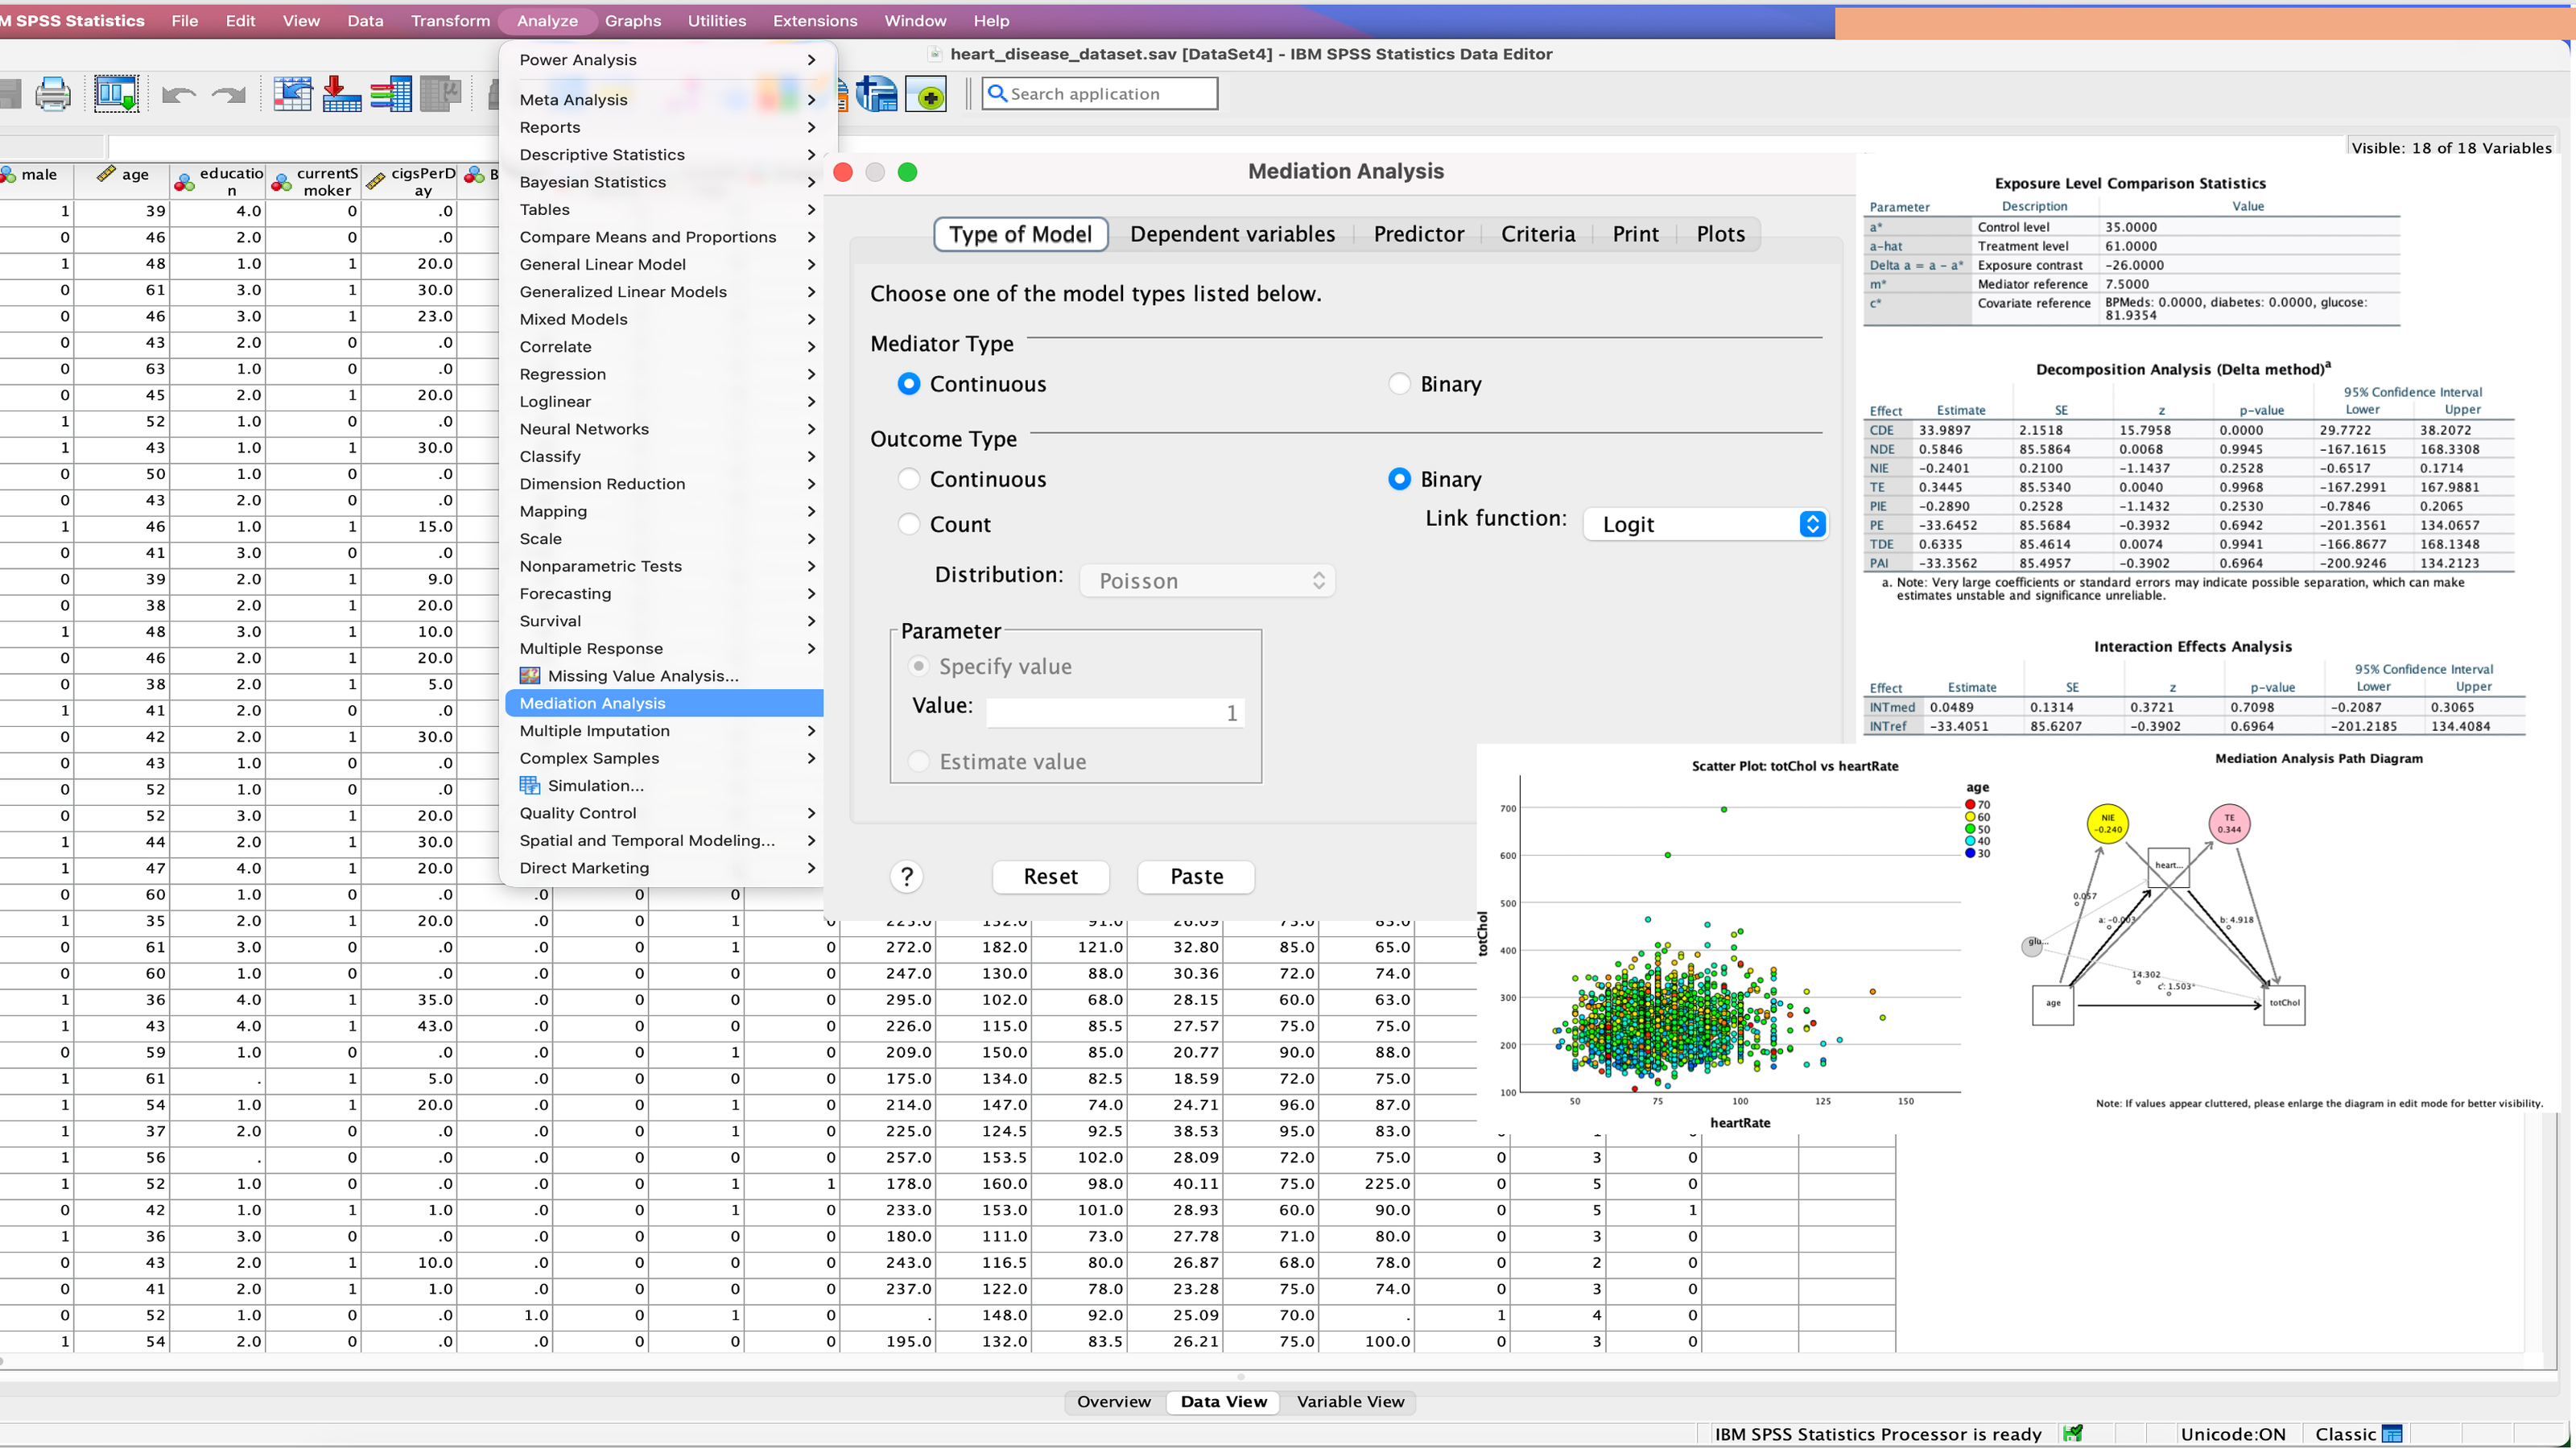This screenshot has width=2576, height=1449.
Task: Expand the Multiple Imputation submenu
Action: (x=667, y=731)
